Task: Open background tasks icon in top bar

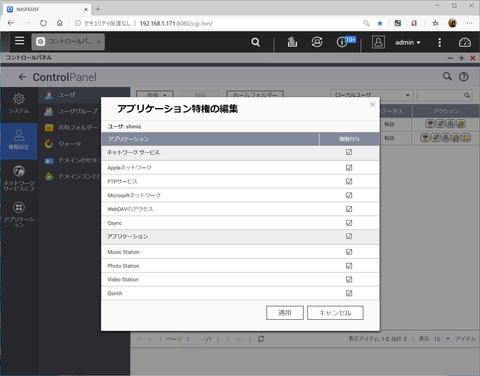Action: (292, 42)
